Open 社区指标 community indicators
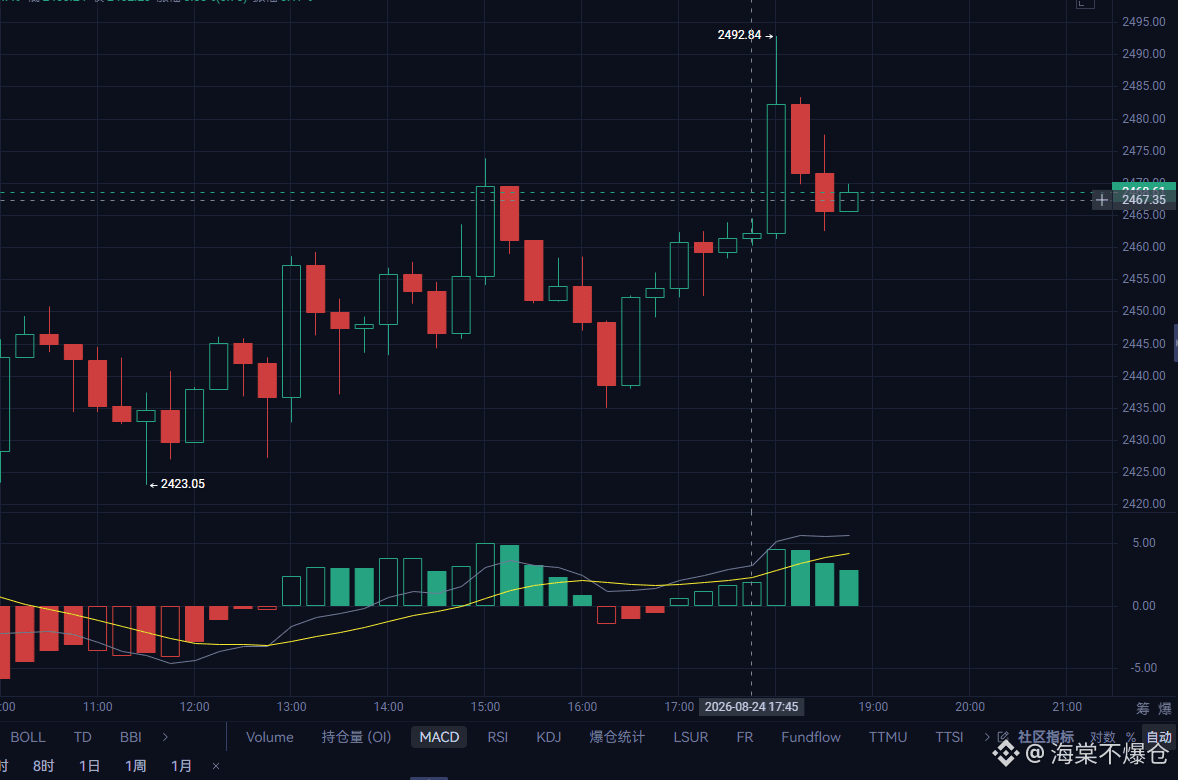Screen dimensions: 1178x780 pyautogui.click(x=1046, y=737)
